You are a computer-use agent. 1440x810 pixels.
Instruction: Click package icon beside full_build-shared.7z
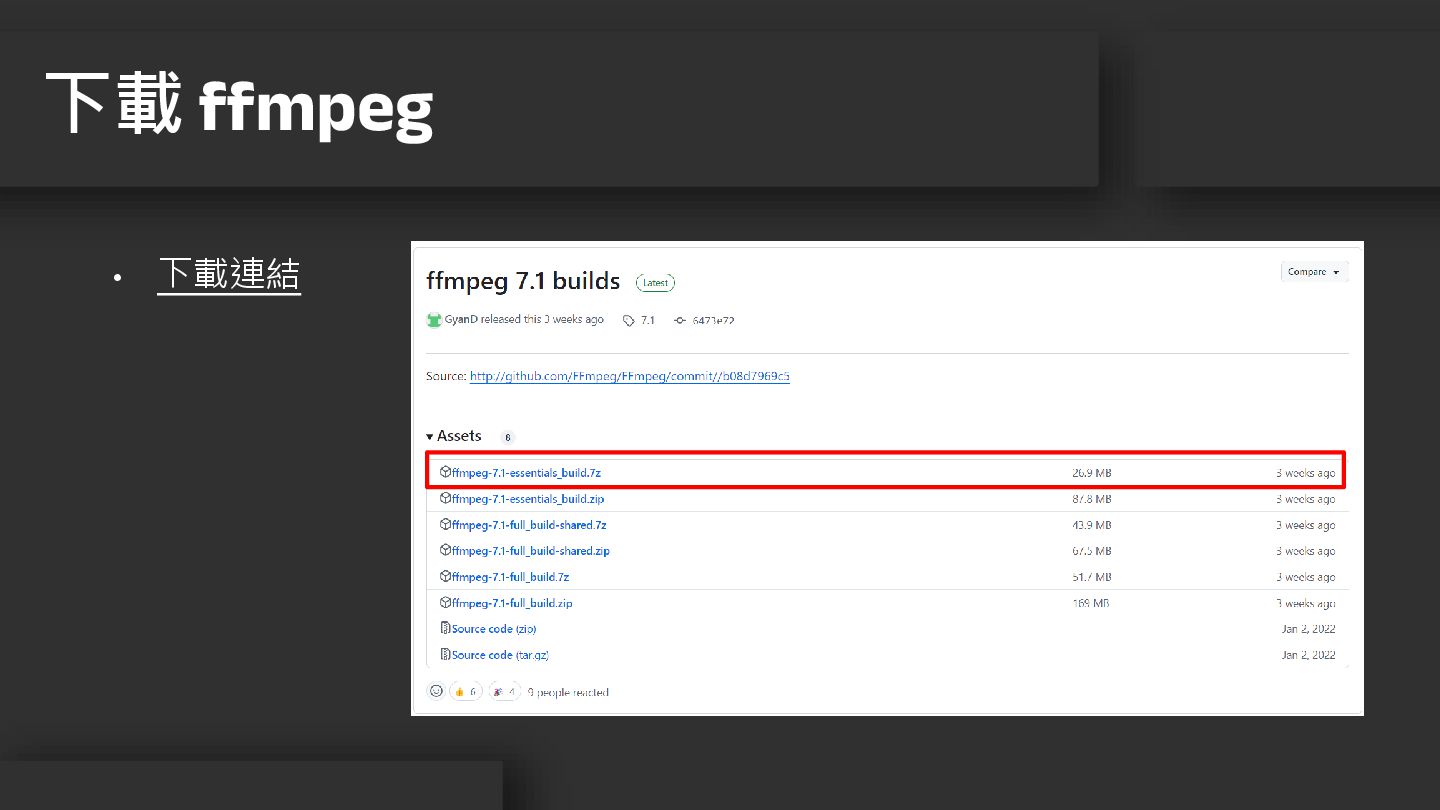(446, 524)
